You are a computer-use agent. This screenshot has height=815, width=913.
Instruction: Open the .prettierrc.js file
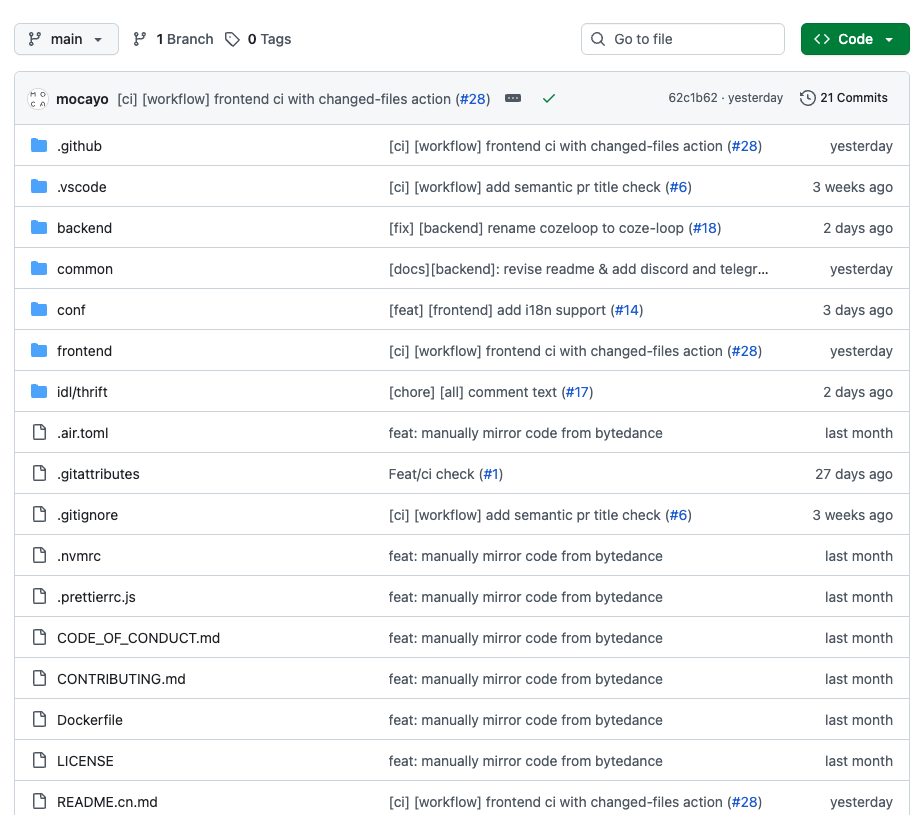(x=96, y=597)
